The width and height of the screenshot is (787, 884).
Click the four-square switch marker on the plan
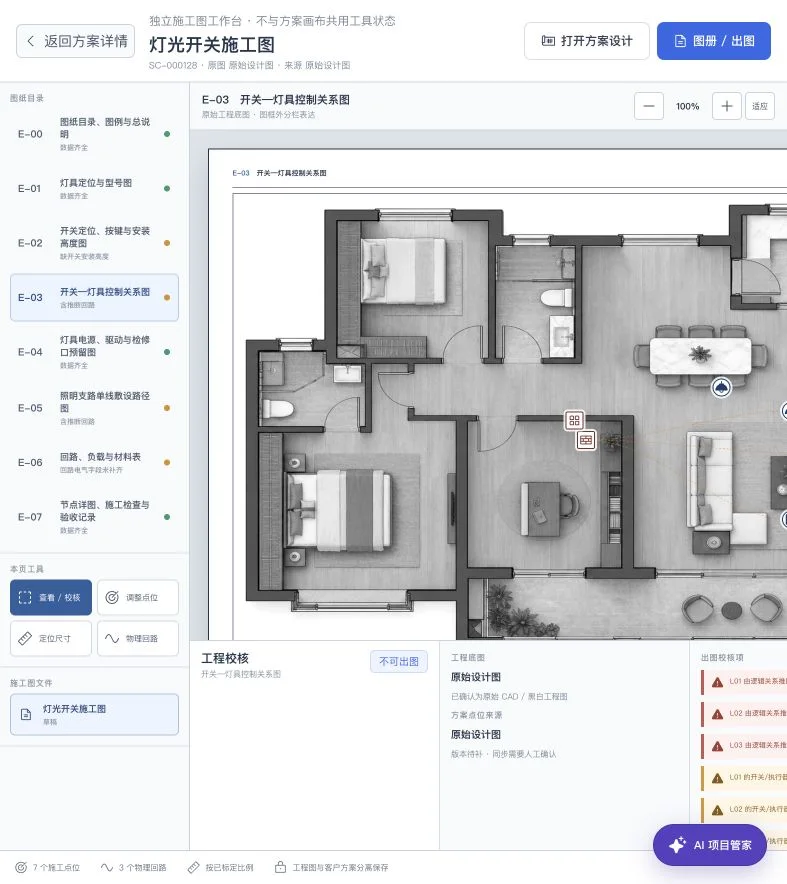pyautogui.click(x=574, y=420)
